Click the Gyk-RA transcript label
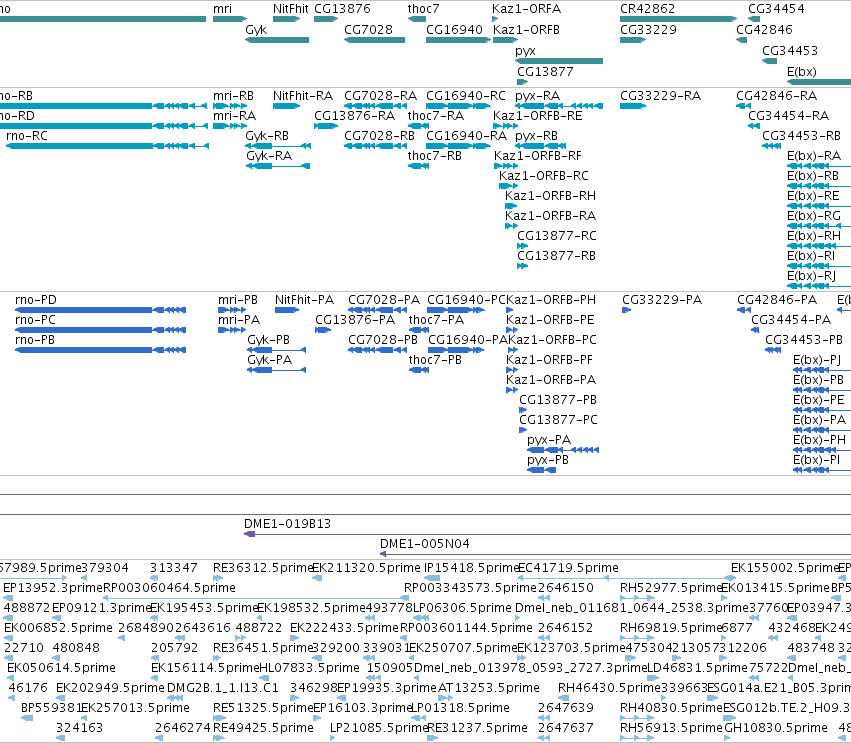 tap(269, 156)
